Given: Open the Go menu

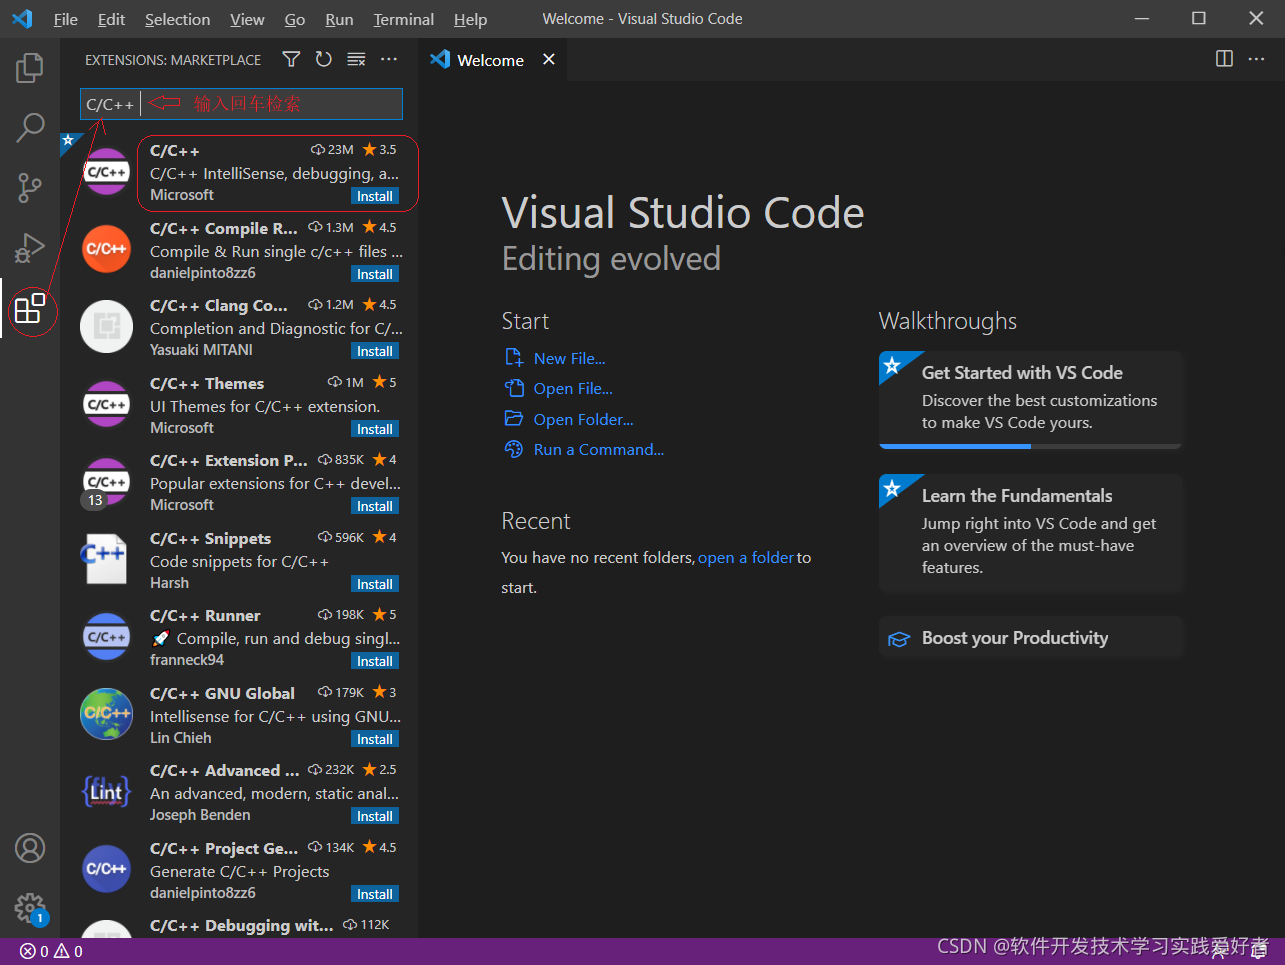Looking at the screenshot, I should pyautogui.click(x=295, y=19).
